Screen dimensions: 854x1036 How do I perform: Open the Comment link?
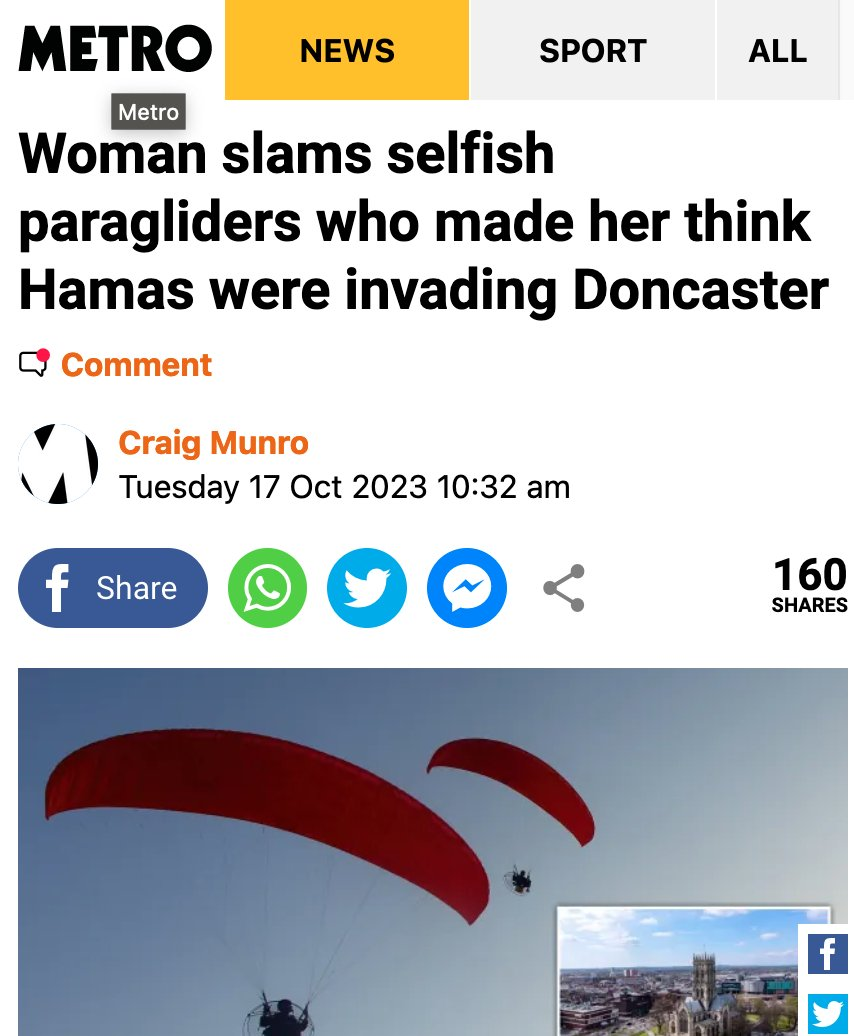[136, 365]
